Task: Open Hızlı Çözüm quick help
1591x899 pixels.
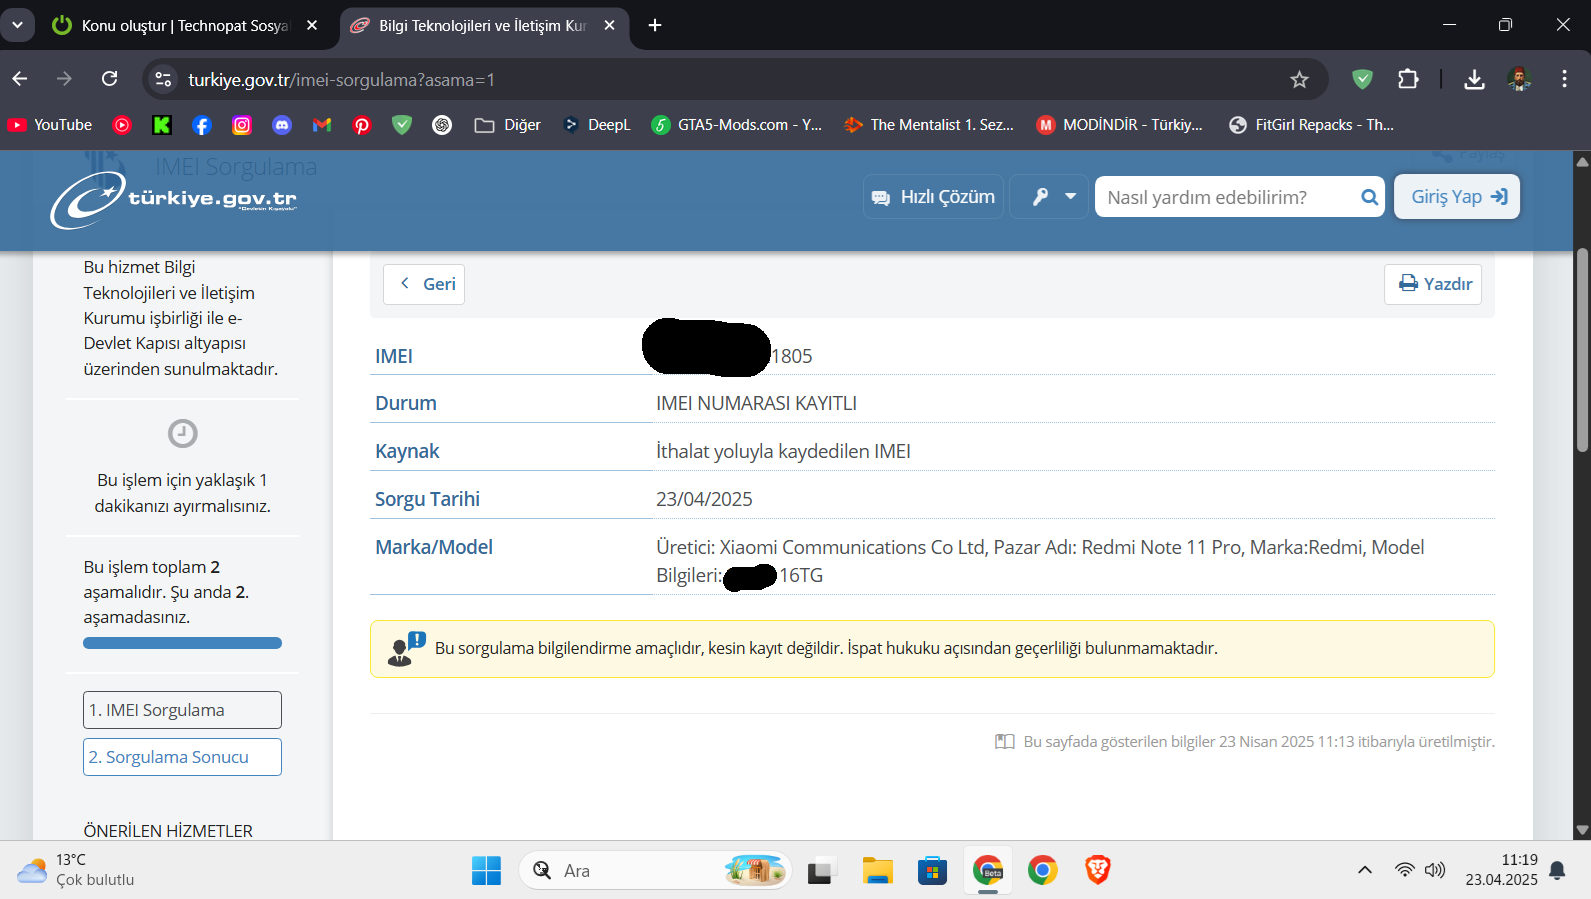Action: pyautogui.click(x=933, y=197)
